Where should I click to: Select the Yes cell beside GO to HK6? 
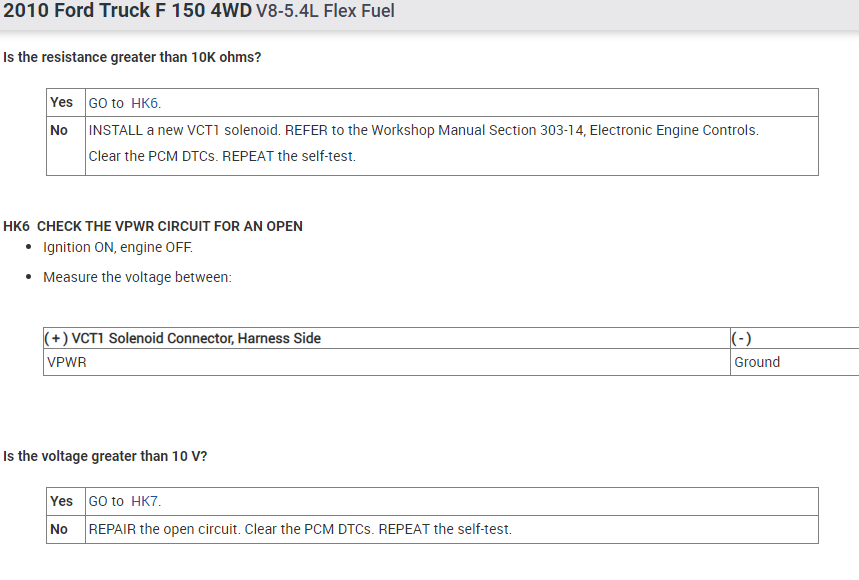pos(62,102)
